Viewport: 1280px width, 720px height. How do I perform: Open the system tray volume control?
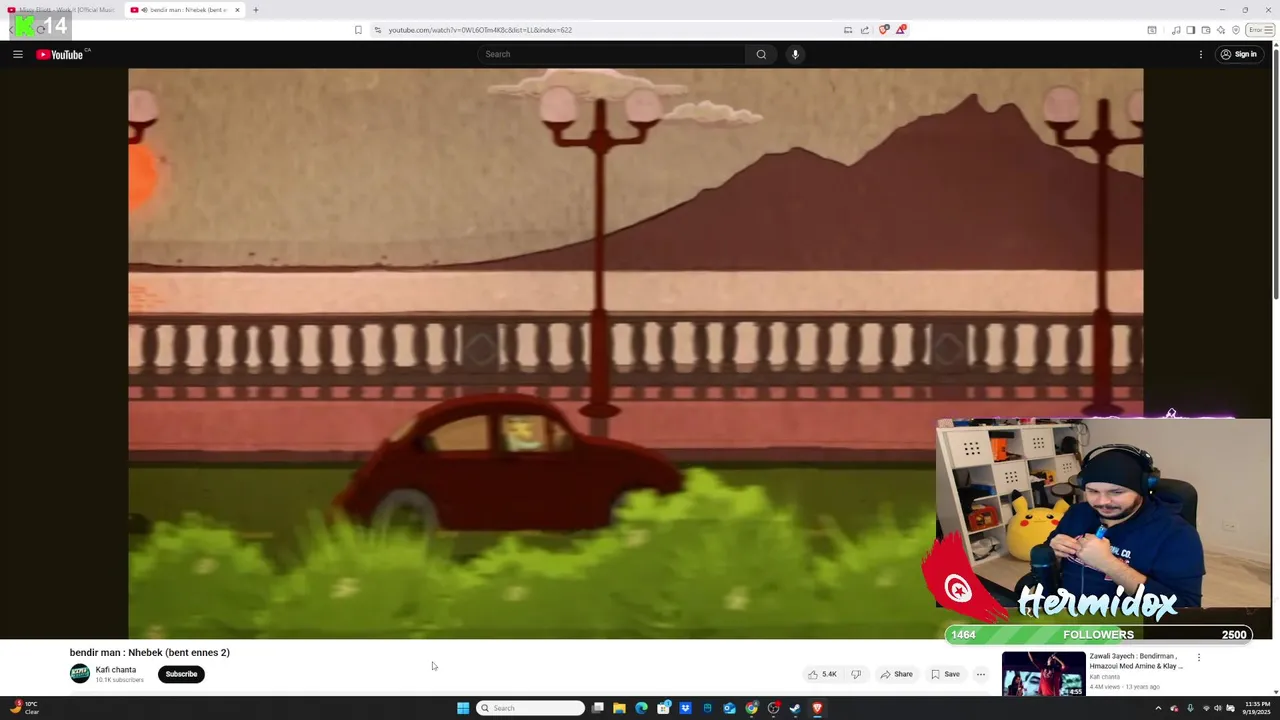coord(1218,708)
